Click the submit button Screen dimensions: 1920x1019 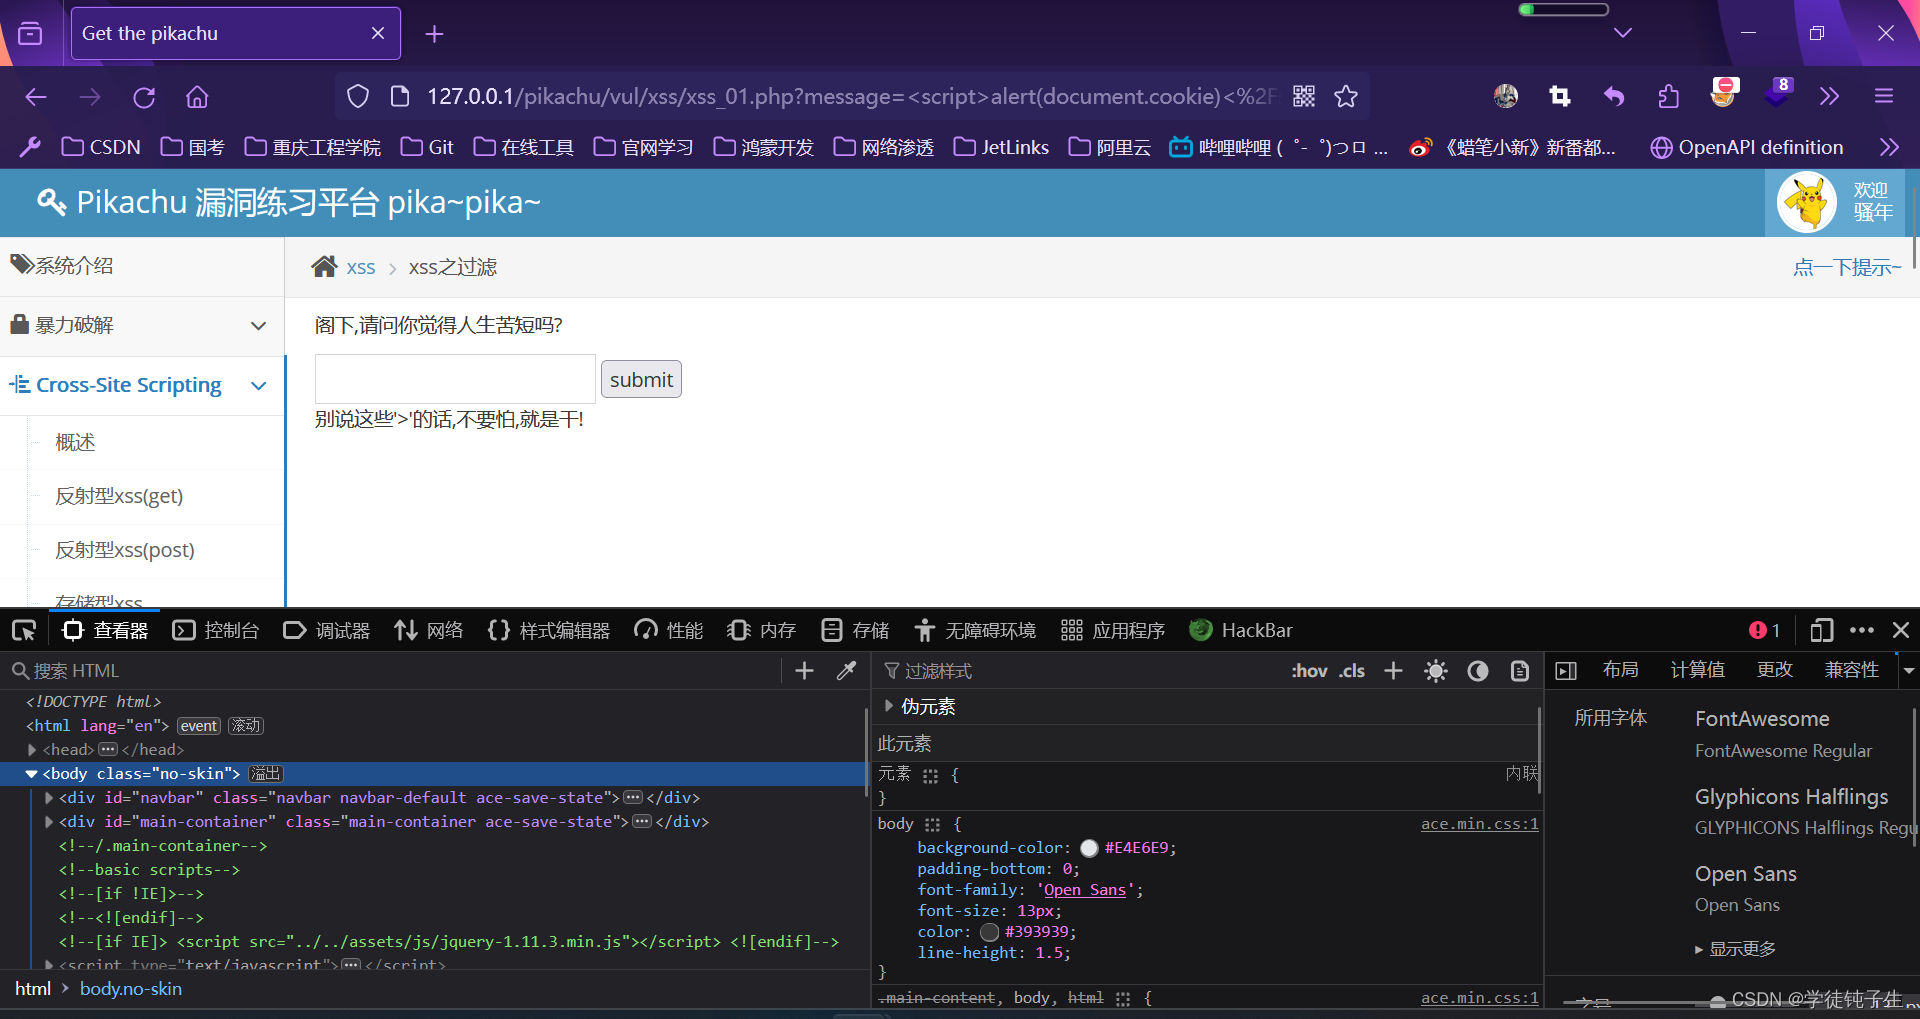coord(641,379)
